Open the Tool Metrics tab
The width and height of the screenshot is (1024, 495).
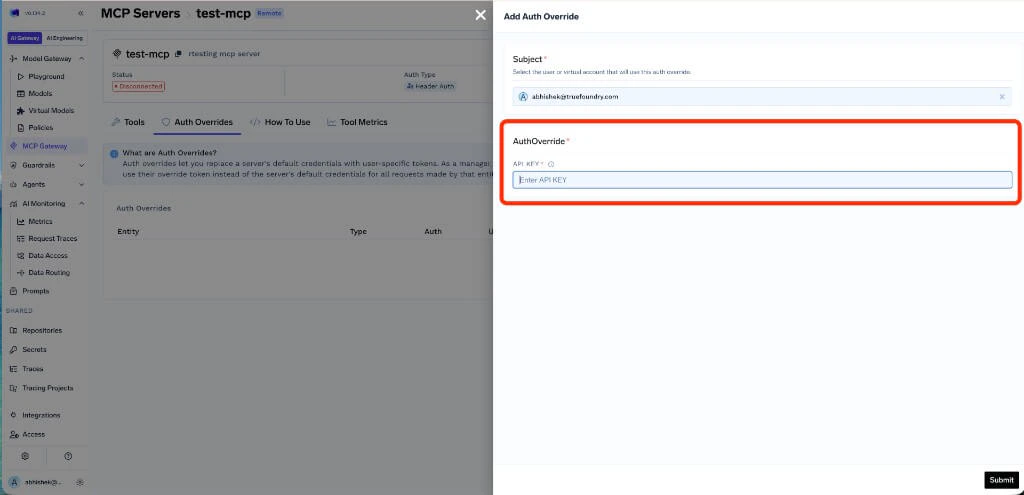point(357,122)
